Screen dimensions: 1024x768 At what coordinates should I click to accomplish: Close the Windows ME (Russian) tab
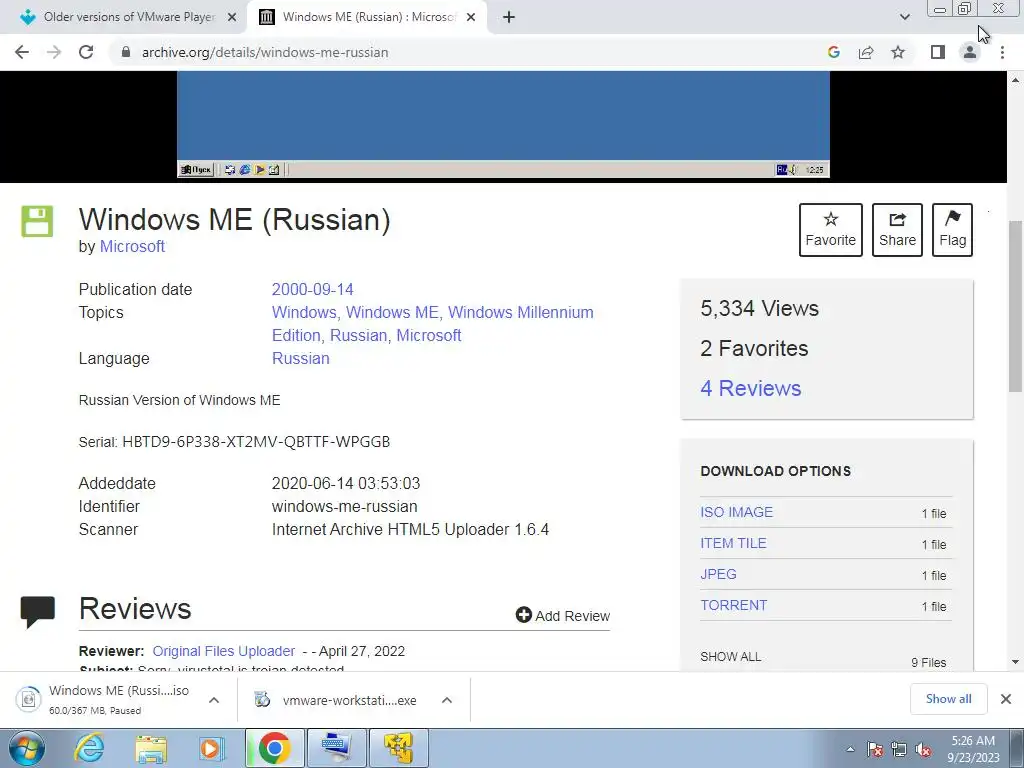471,18
